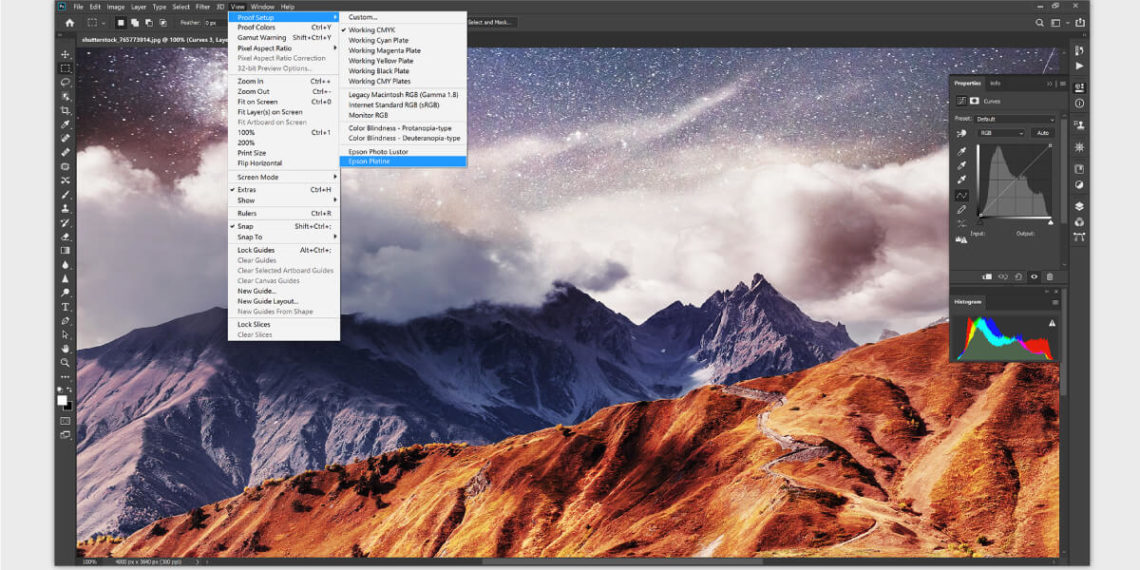Viewport: 1140px width, 570px height.
Task: Select the Move tool
Action: coord(66,55)
